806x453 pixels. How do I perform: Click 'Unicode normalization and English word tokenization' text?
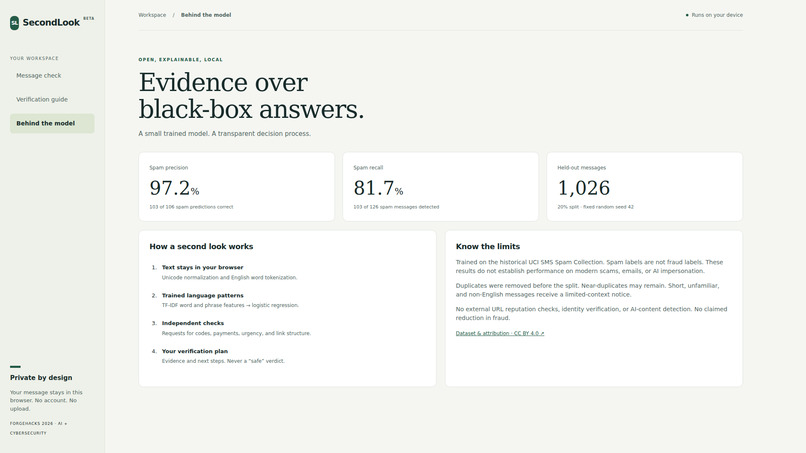click(229, 277)
